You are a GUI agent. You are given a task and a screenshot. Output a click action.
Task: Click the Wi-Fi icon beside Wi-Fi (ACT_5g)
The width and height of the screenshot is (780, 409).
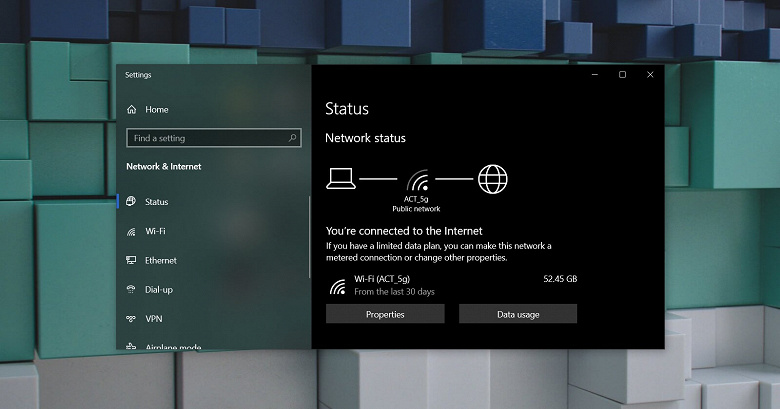[x=338, y=287]
